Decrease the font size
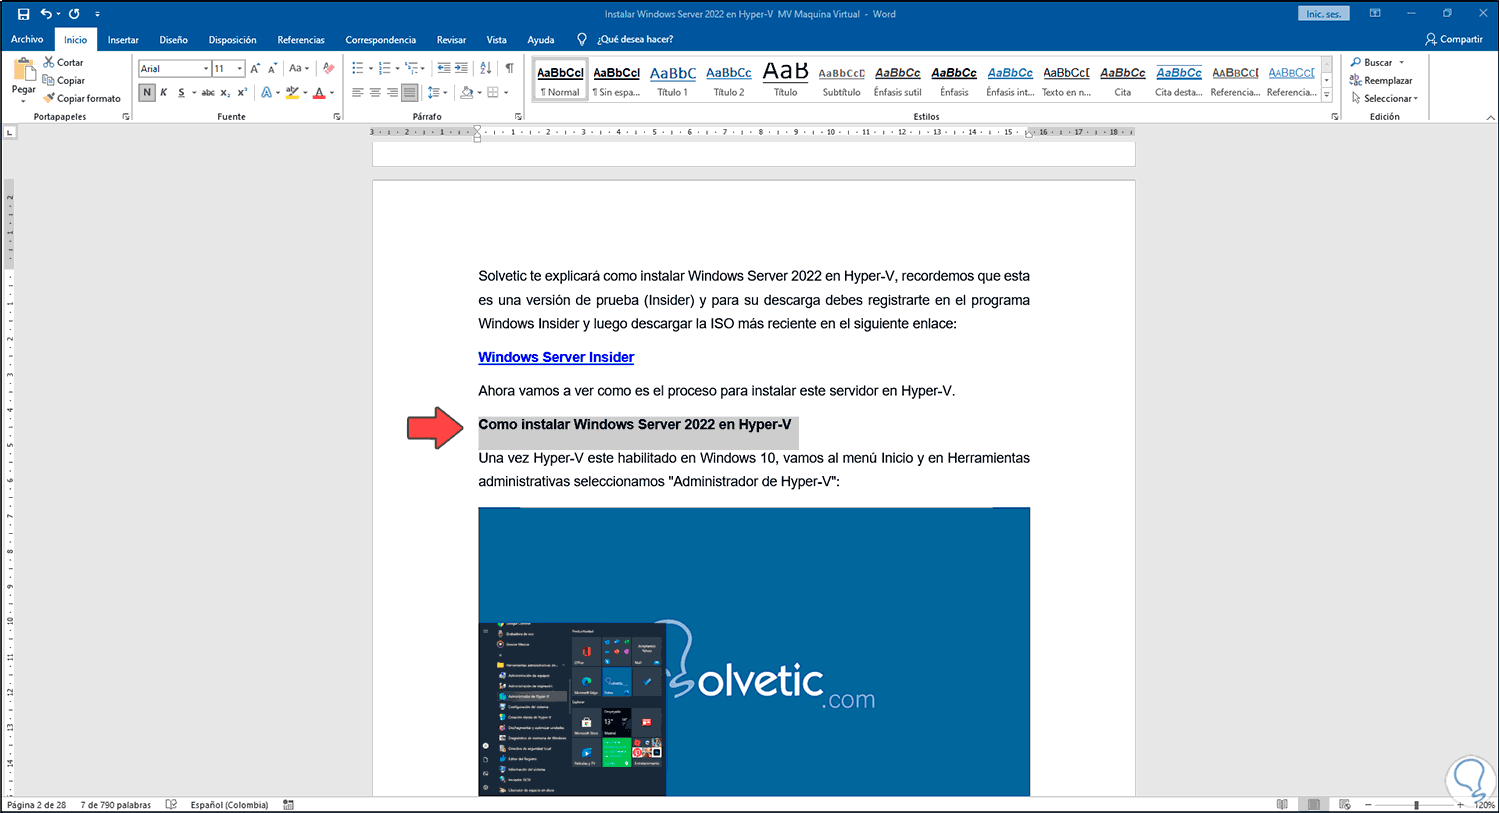1500x813 pixels. pos(272,68)
